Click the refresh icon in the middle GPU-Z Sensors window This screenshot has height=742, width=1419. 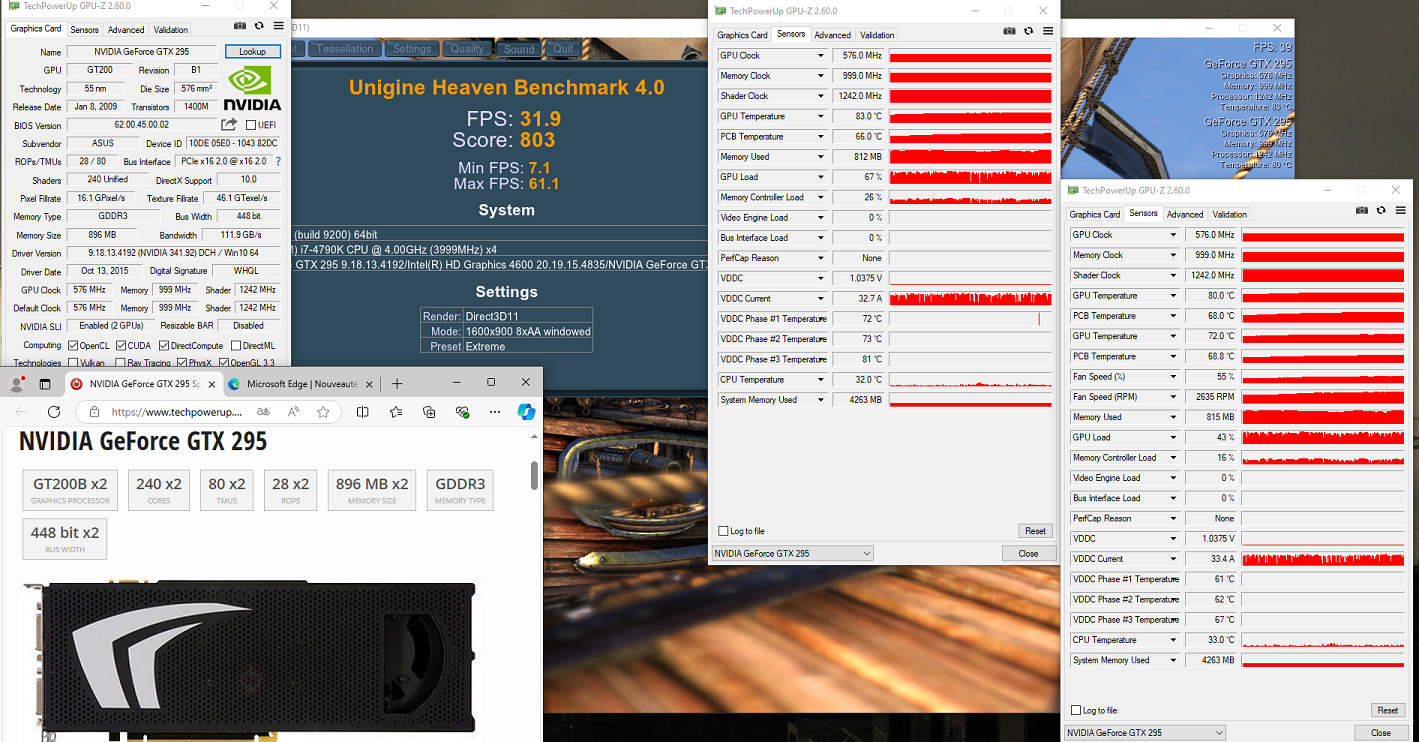pos(1029,31)
